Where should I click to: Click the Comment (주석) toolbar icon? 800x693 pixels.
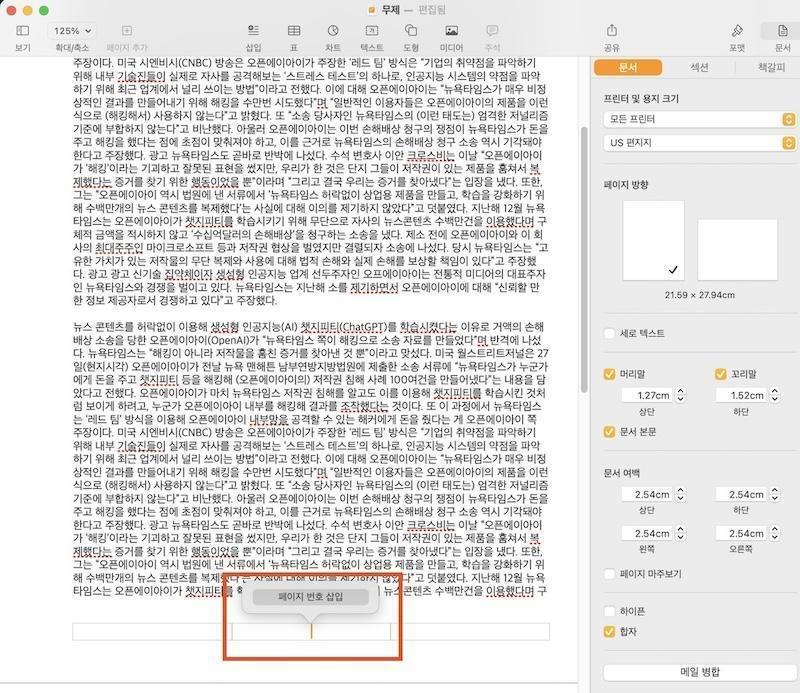492,31
